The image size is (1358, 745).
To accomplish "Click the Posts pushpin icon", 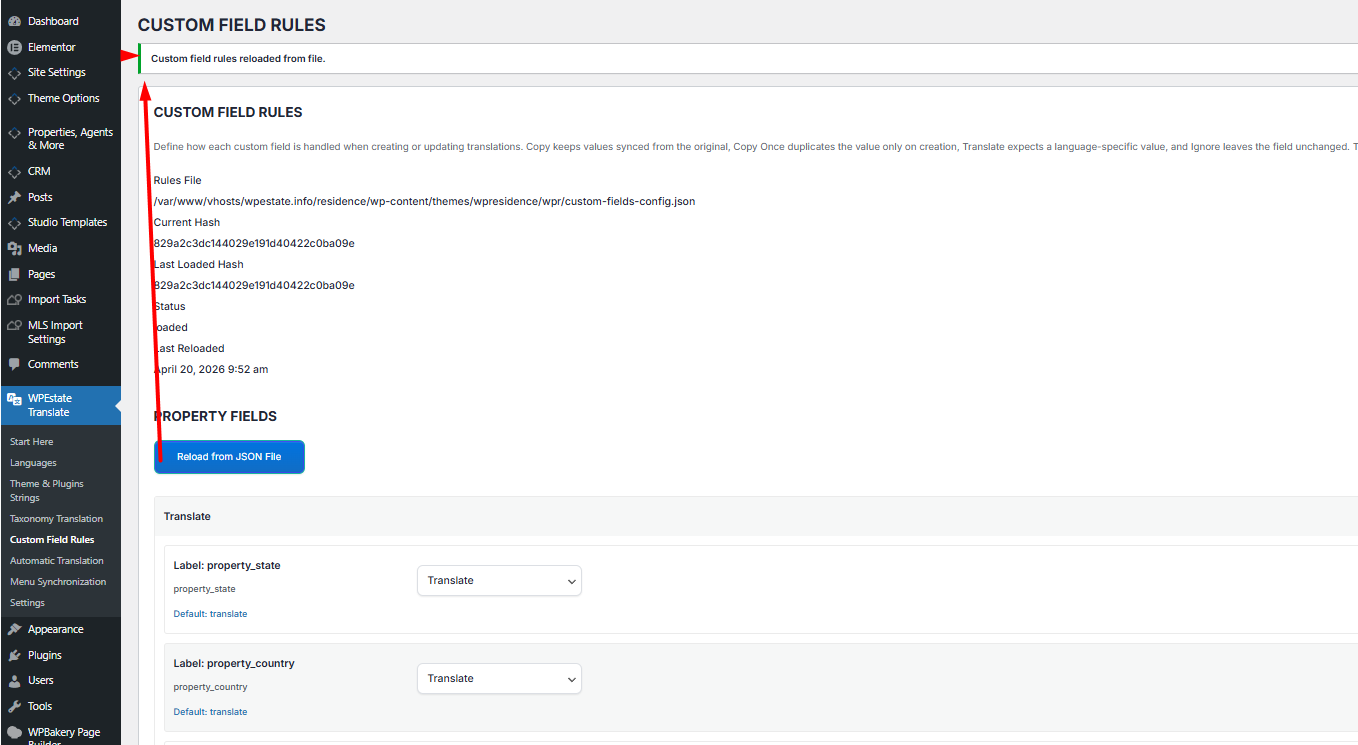I will [14, 197].
